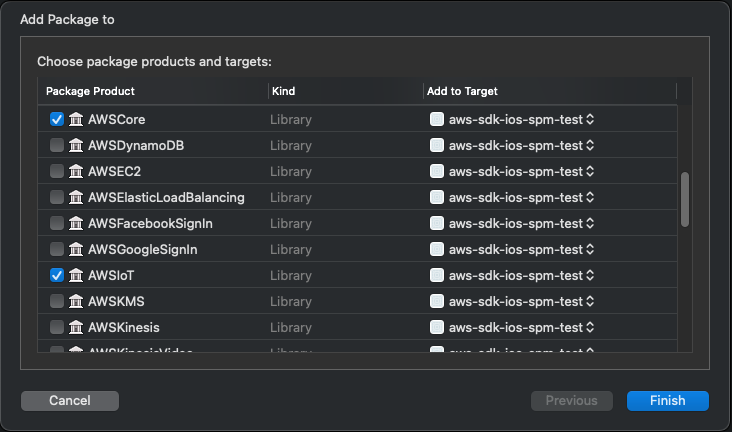
Task: Click the target app icon in AWSFacebookSignIn row
Action: pyautogui.click(x=437, y=223)
